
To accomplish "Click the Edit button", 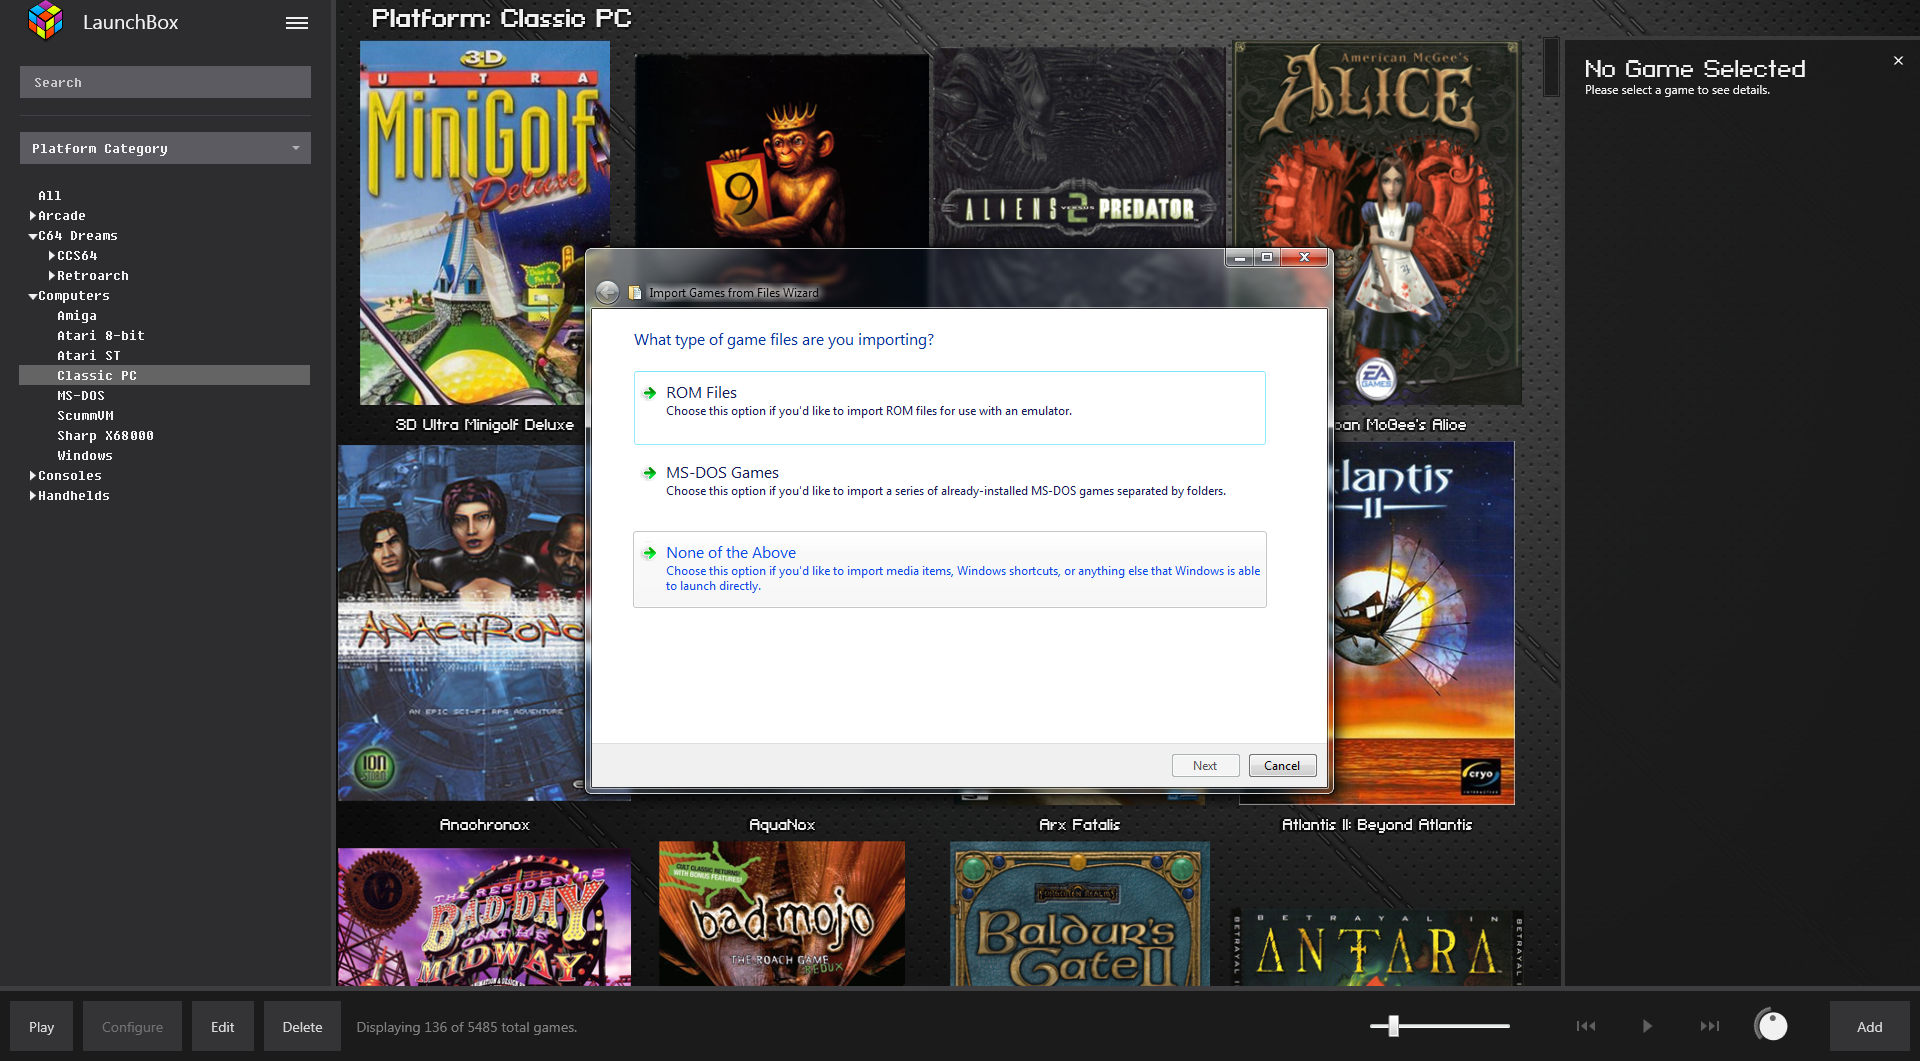I will 222,1027.
